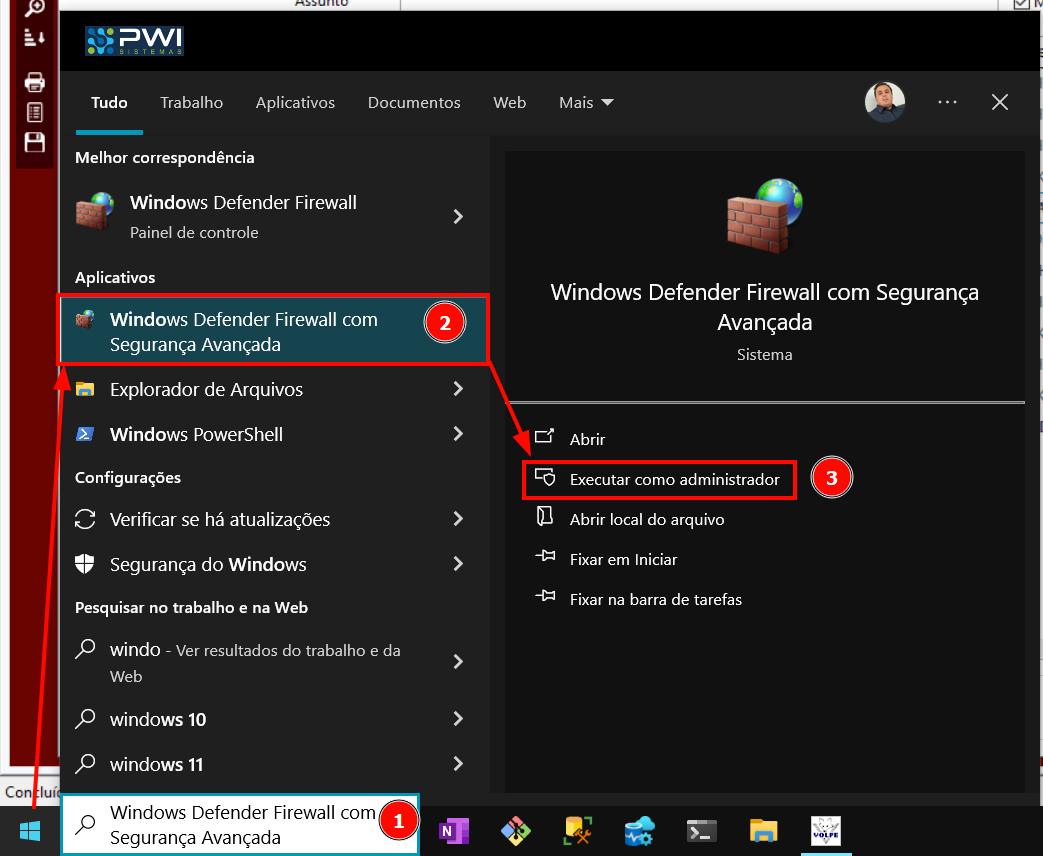Switch to the Aplicativos tab
1043x856 pixels.
(295, 103)
